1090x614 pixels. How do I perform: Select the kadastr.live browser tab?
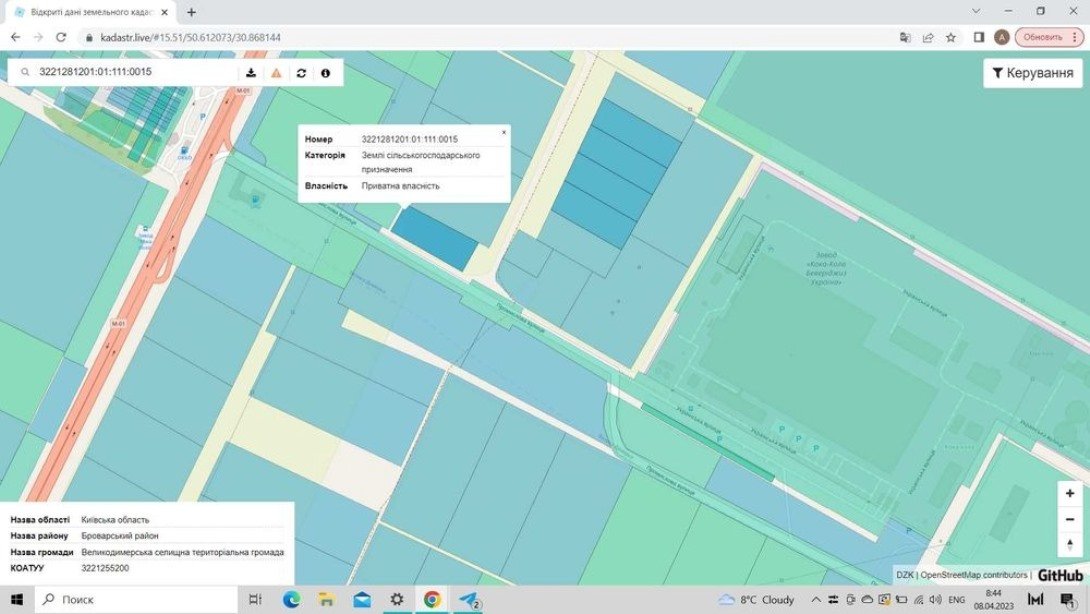[88, 12]
